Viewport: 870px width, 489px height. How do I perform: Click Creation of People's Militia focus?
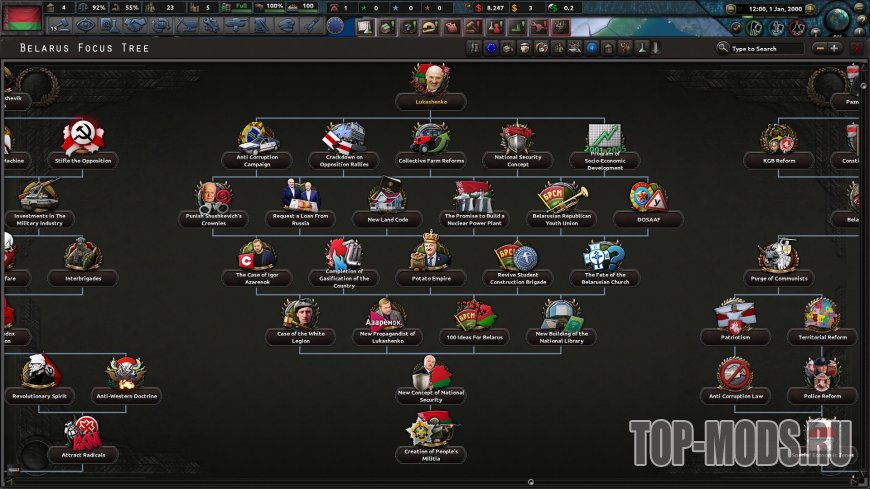[x=432, y=430]
